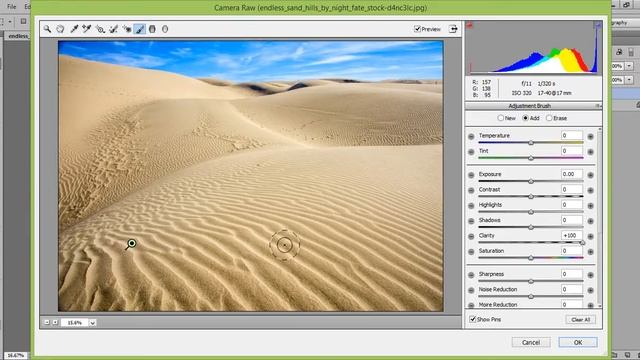Image resolution: width=640 pixels, height=360 pixels.
Task: Decrease Saturation with its minus icon
Action: (x=471, y=252)
